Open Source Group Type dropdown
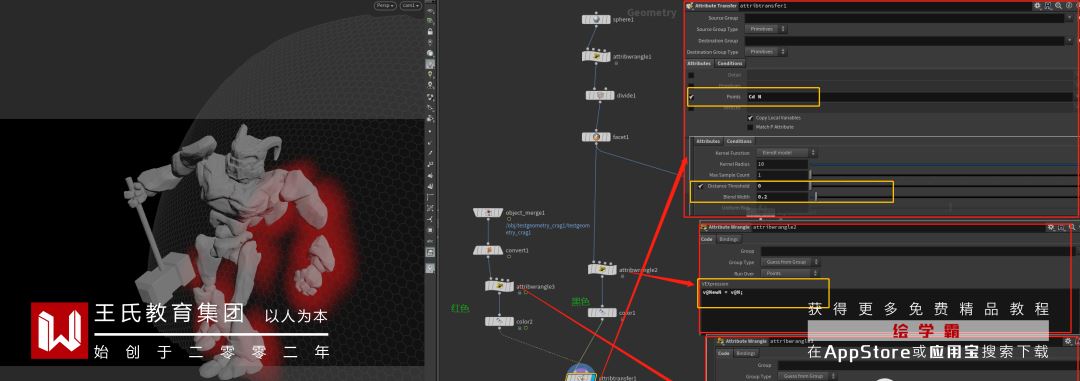This screenshot has height=381, width=1080. (x=765, y=29)
